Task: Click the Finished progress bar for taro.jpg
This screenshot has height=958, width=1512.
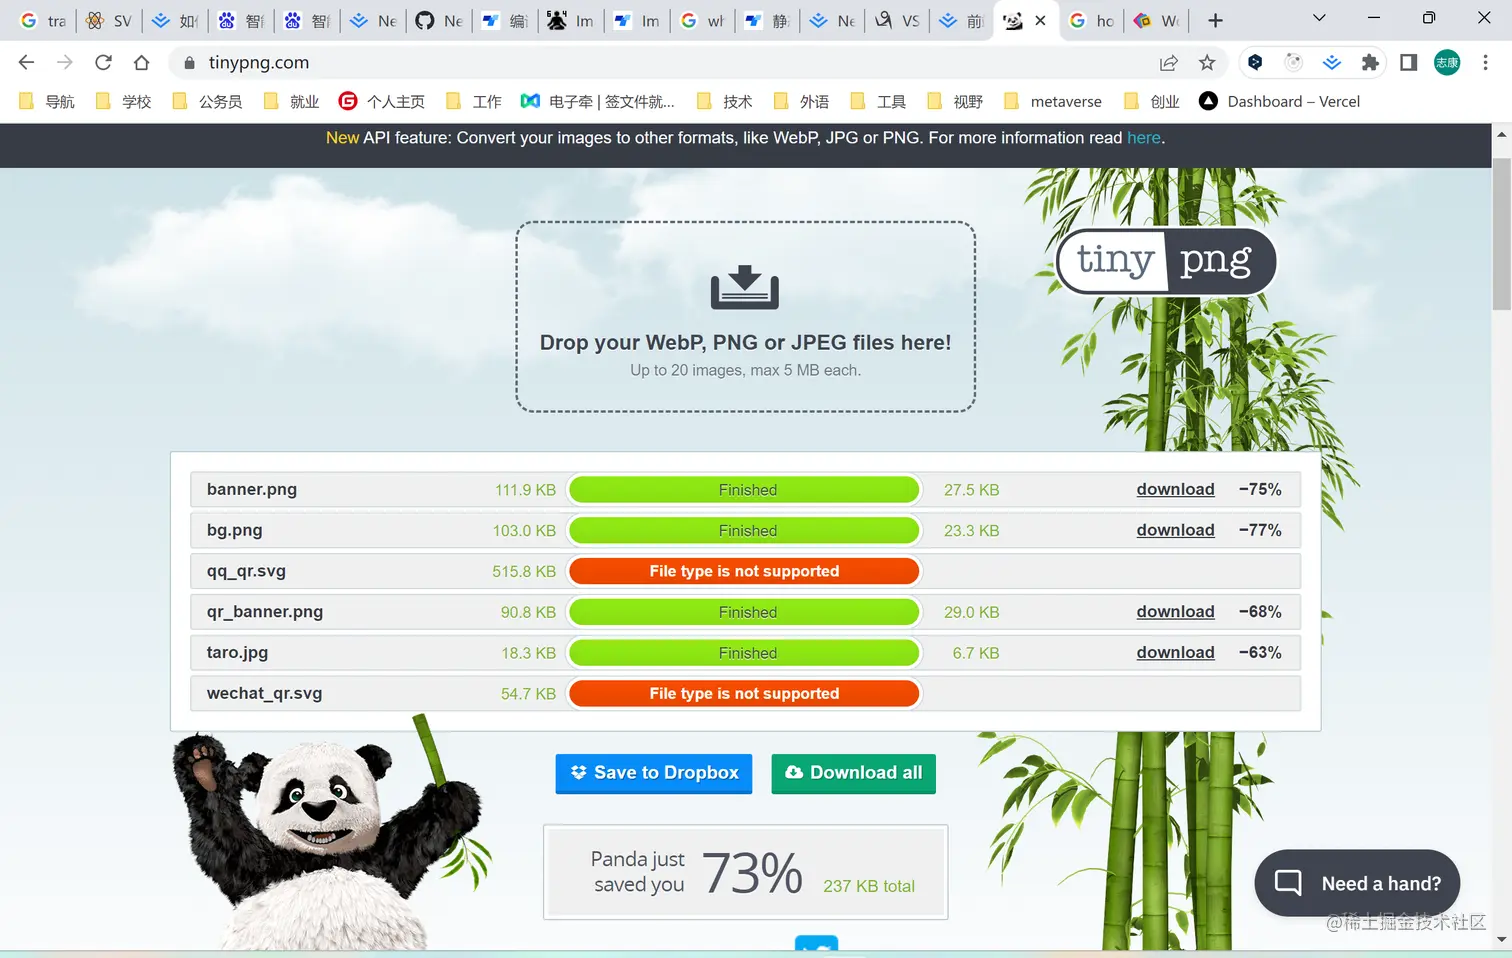Action: click(744, 652)
